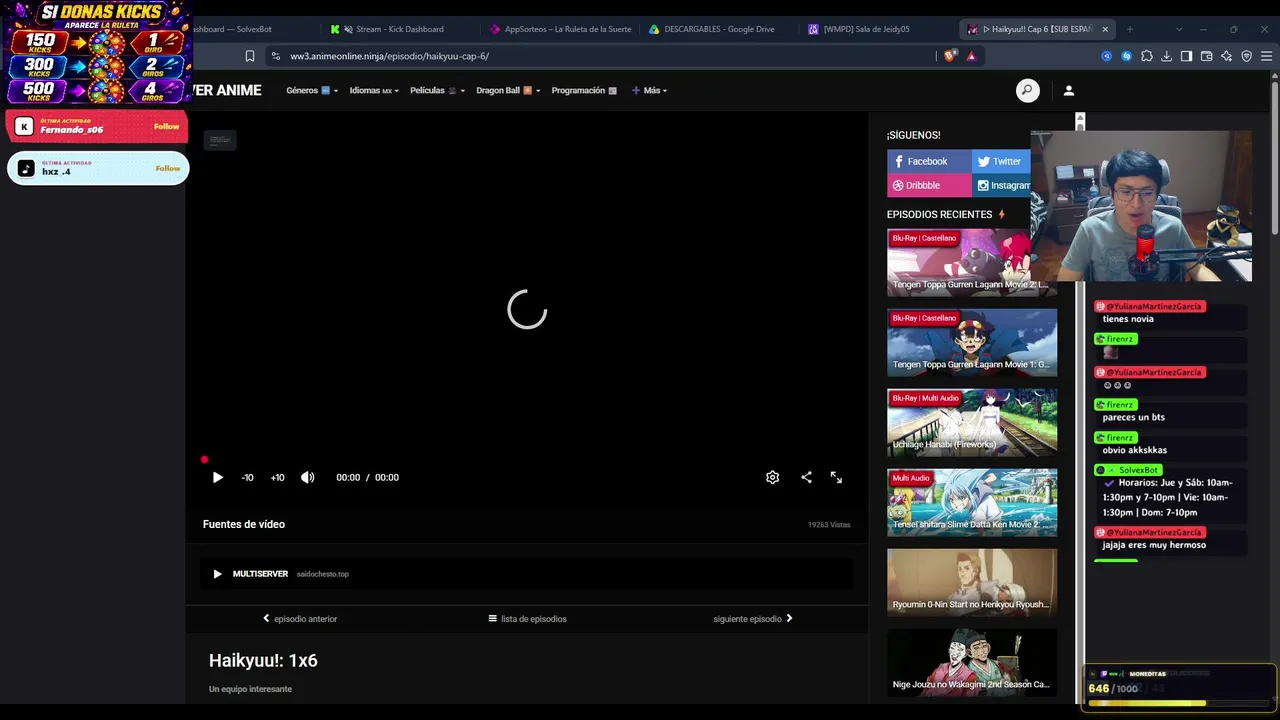Open lista de episodios
The height and width of the screenshot is (720, 1280).
point(527,619)
